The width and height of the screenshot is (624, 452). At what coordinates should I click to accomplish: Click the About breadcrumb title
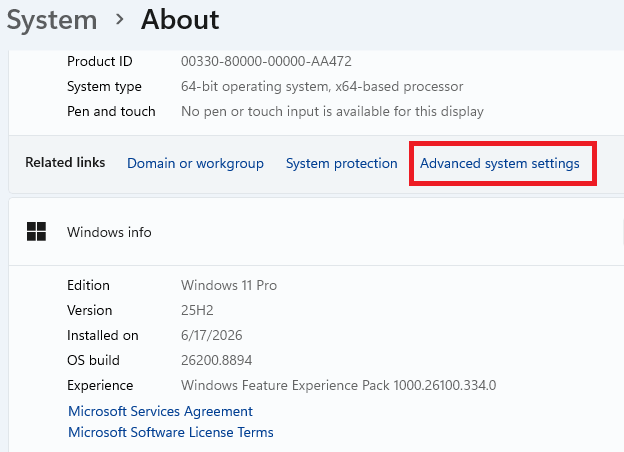(x=180, y=19)
